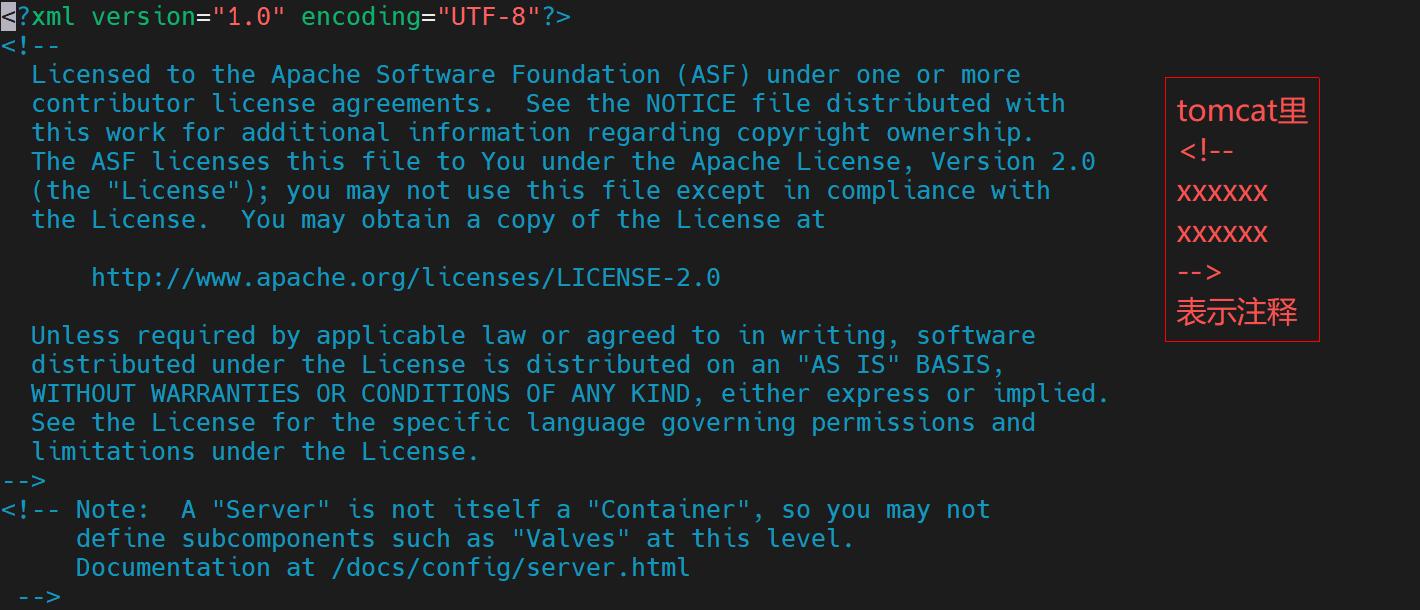Click the red tomcat里 annotation text
This screenshot has width=1420, height=610.
coord(1242,110)
